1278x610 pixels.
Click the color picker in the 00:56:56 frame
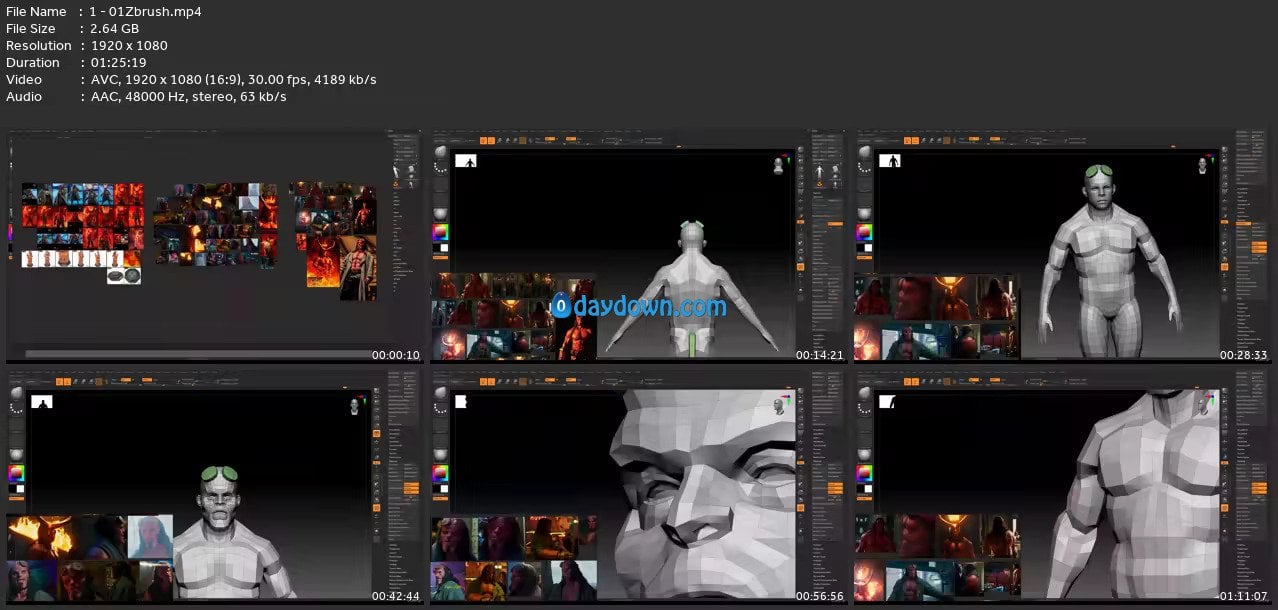click(440, 474)
